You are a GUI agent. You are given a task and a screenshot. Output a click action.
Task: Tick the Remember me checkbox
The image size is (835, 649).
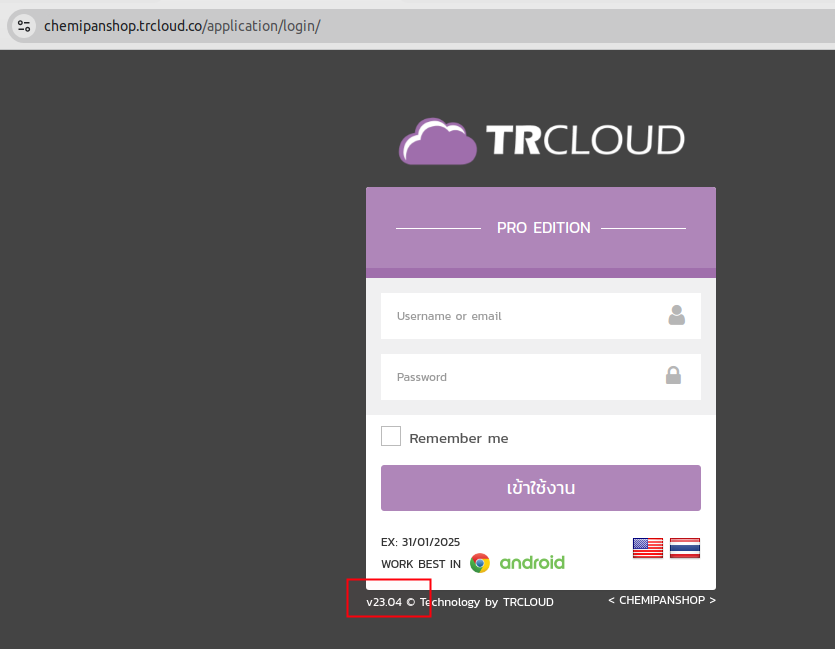point(391,436)
